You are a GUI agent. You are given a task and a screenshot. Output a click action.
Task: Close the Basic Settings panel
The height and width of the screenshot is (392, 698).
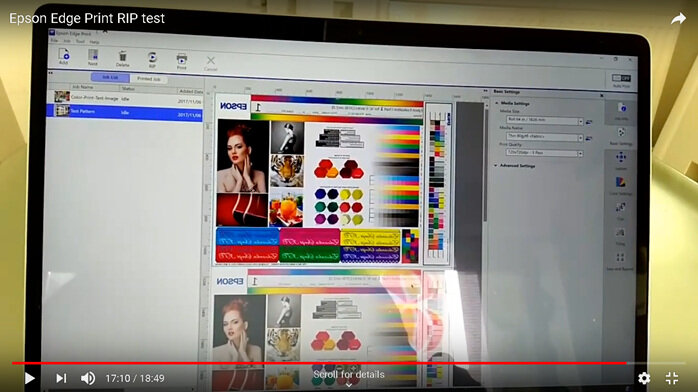point(601,95)
